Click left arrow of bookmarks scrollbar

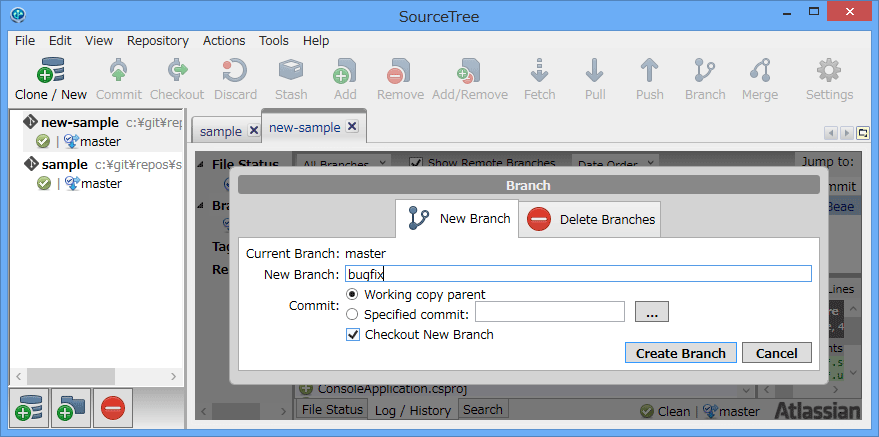click(19, 376)
